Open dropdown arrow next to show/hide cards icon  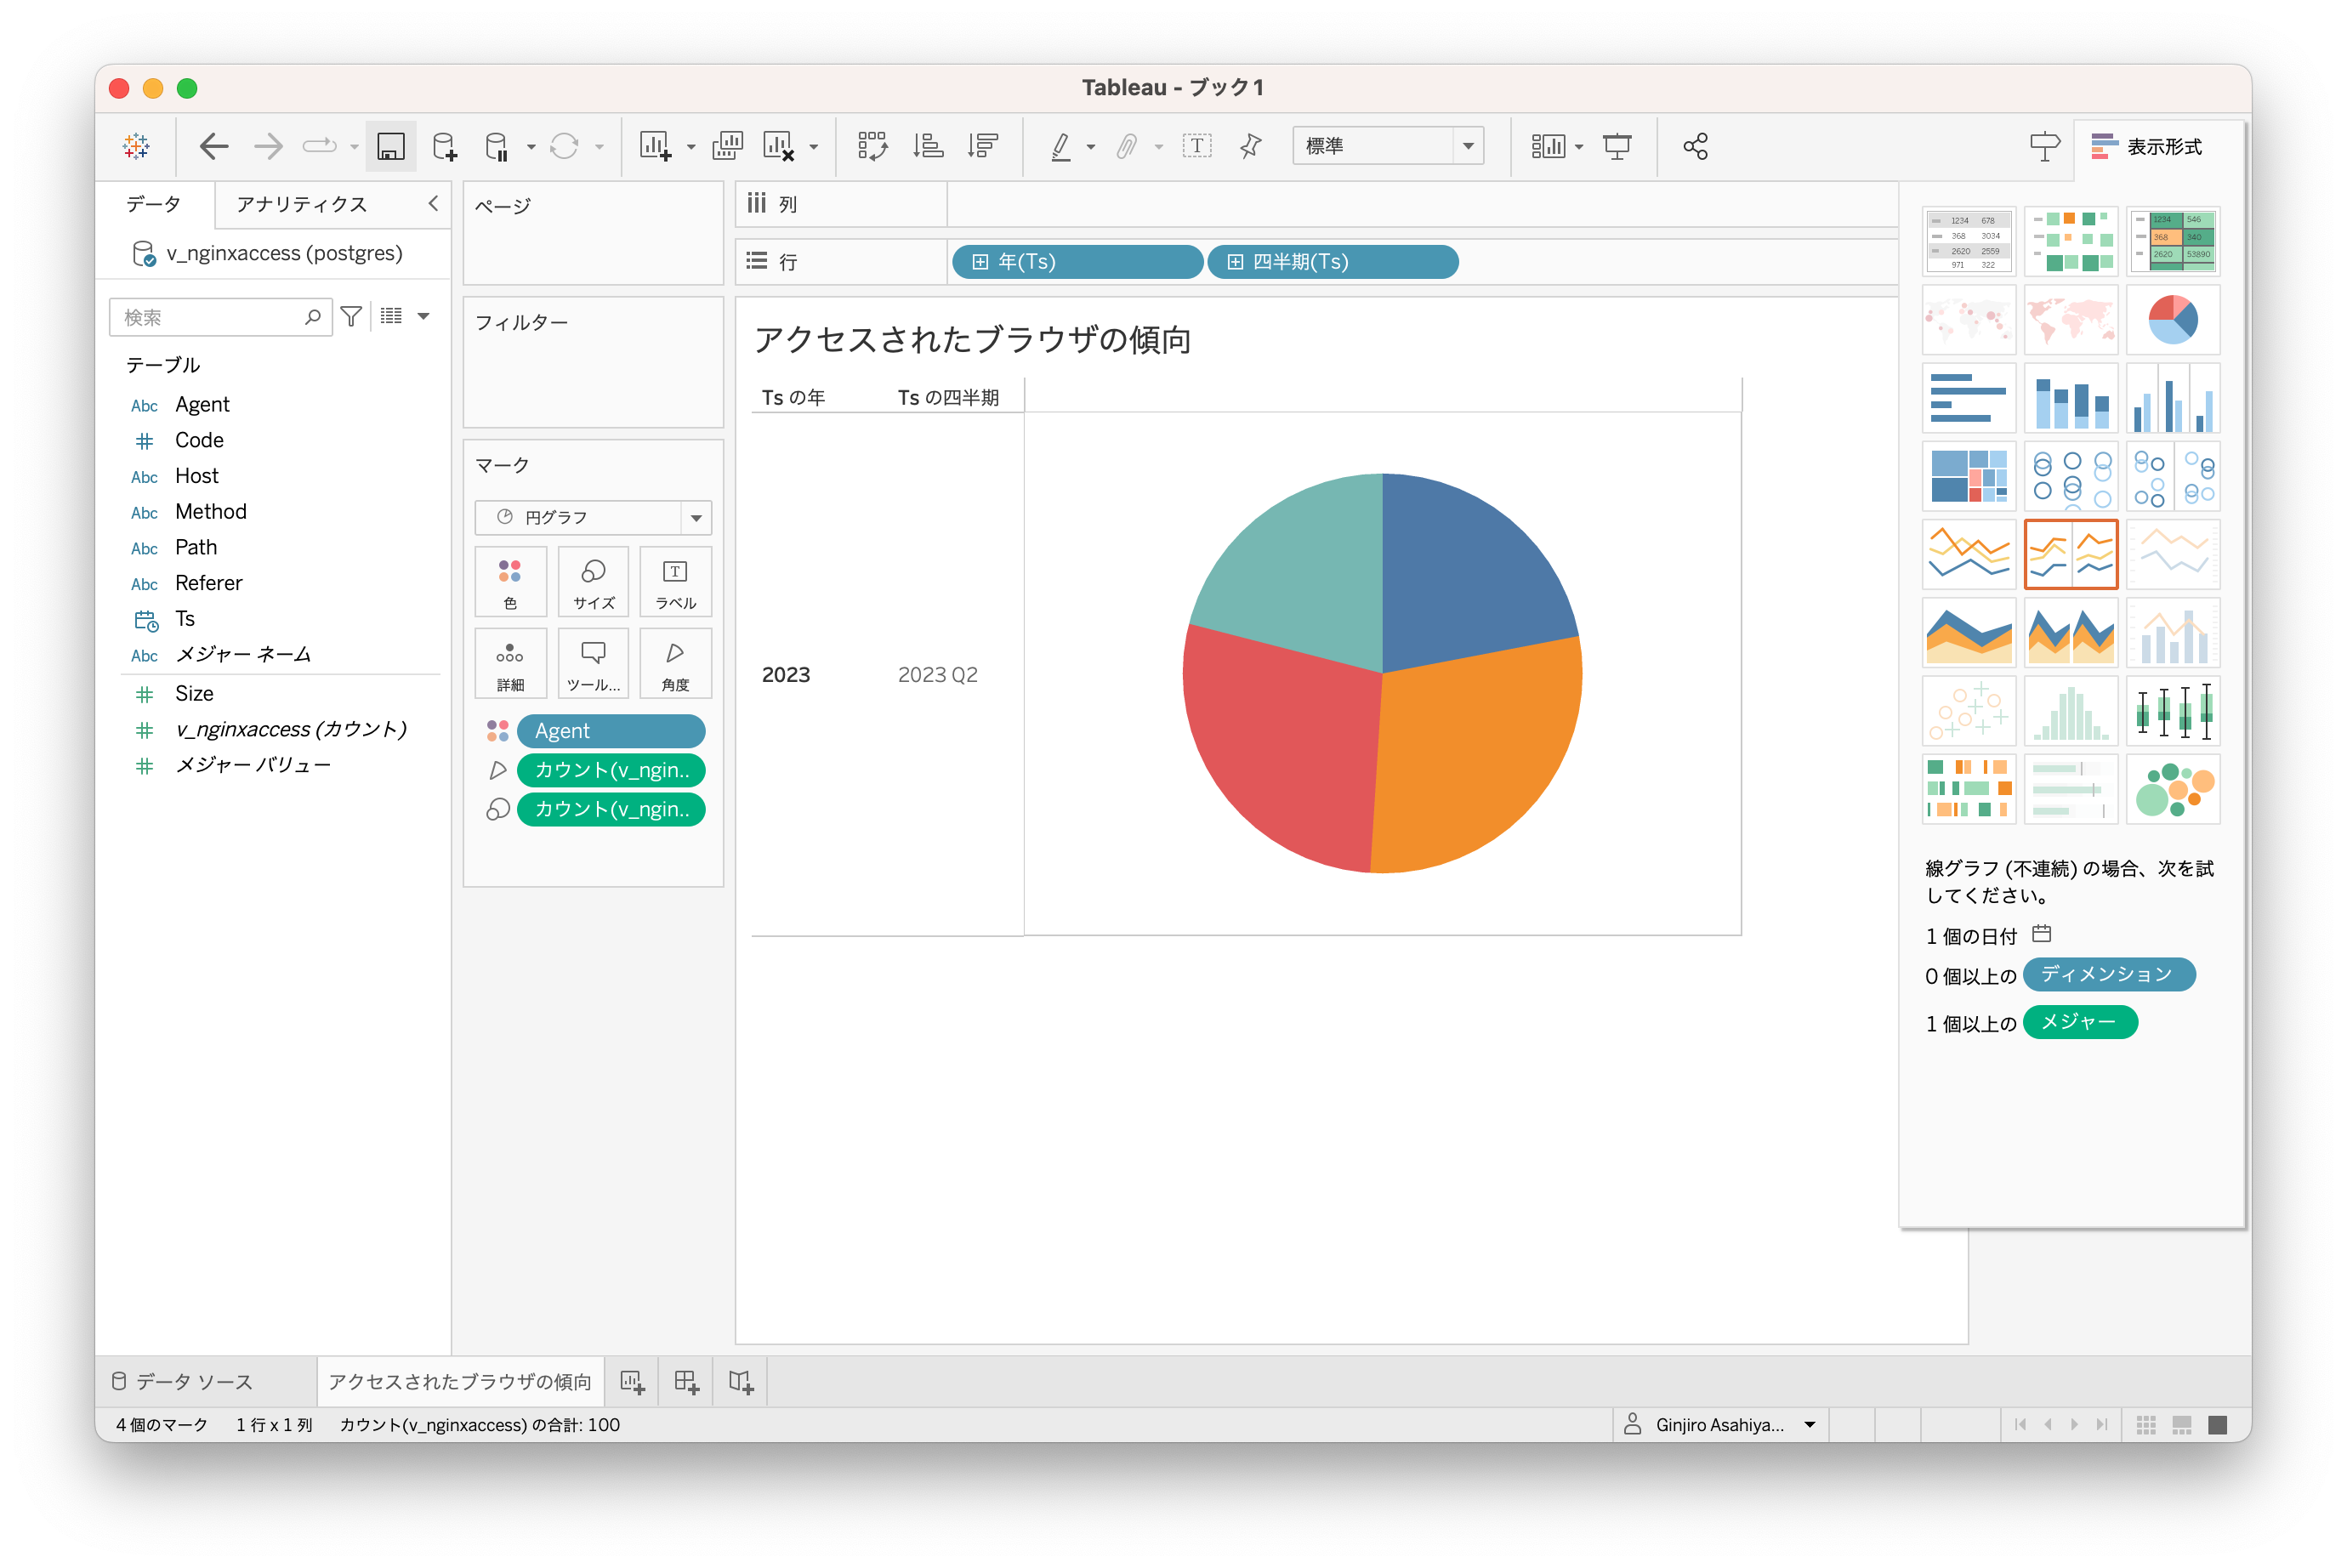point(1579,148)
